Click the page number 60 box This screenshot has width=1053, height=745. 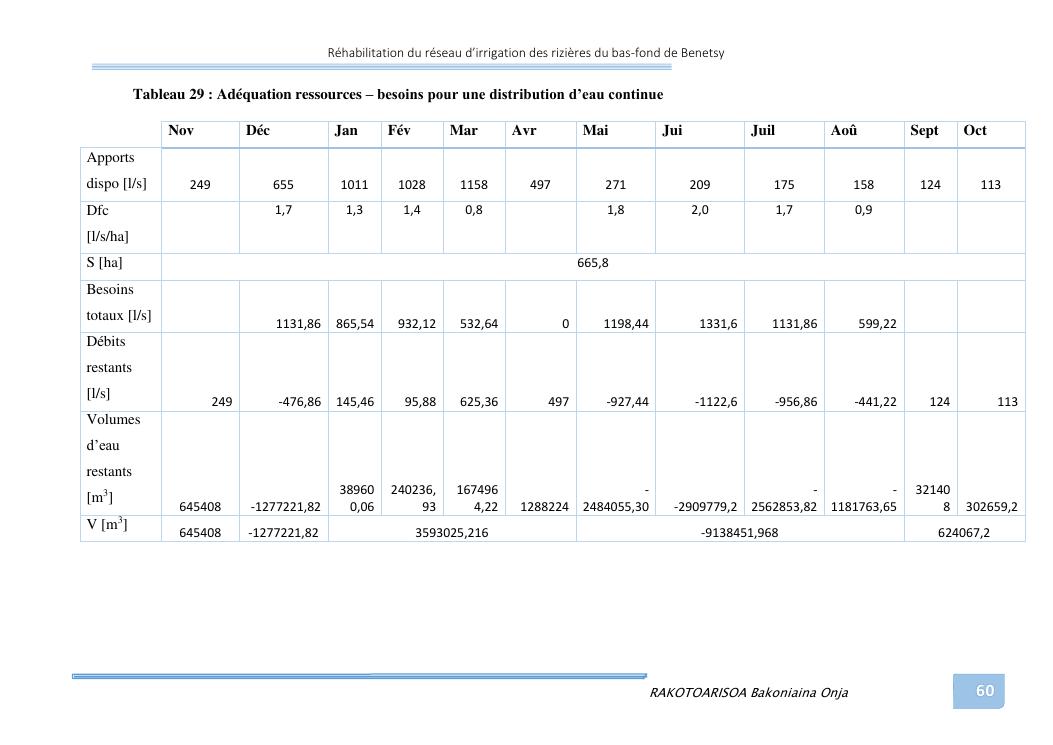pos(984,691)
